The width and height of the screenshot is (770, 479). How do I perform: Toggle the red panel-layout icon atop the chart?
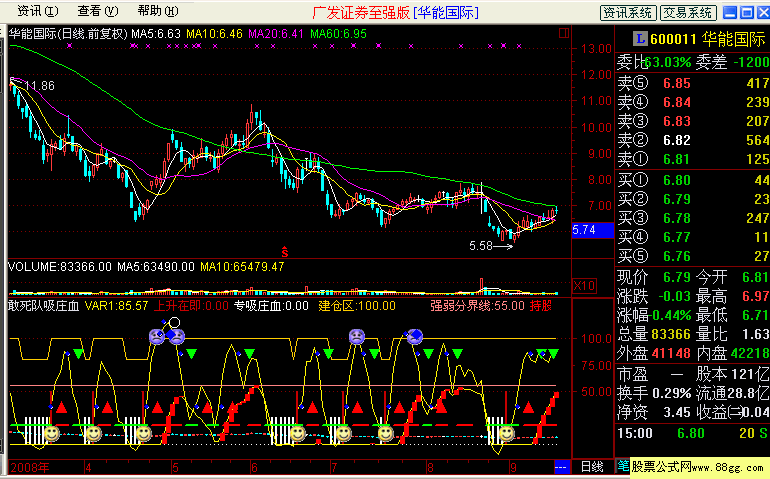point(564,33)
